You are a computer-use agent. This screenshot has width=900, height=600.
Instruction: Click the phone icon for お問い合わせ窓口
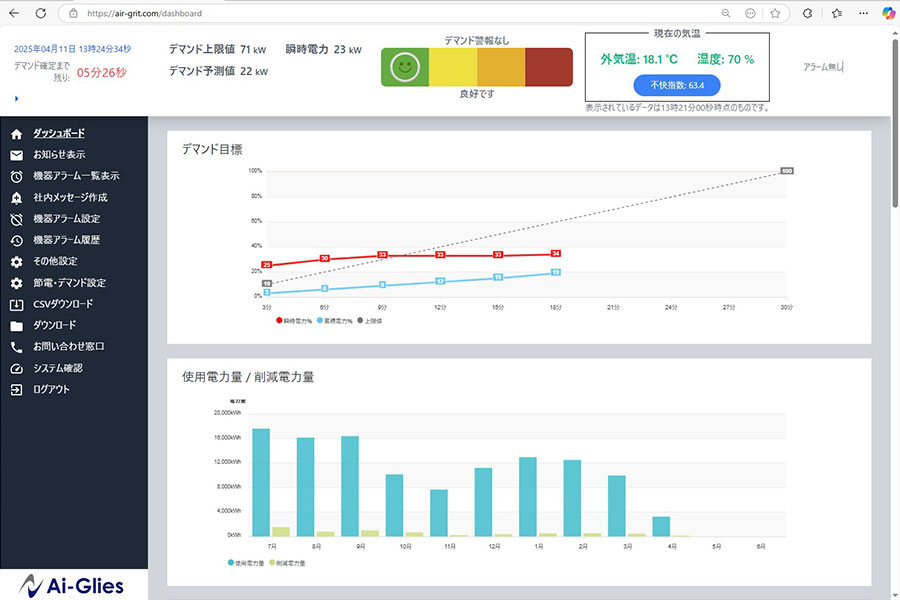click(x=16, y=347)
